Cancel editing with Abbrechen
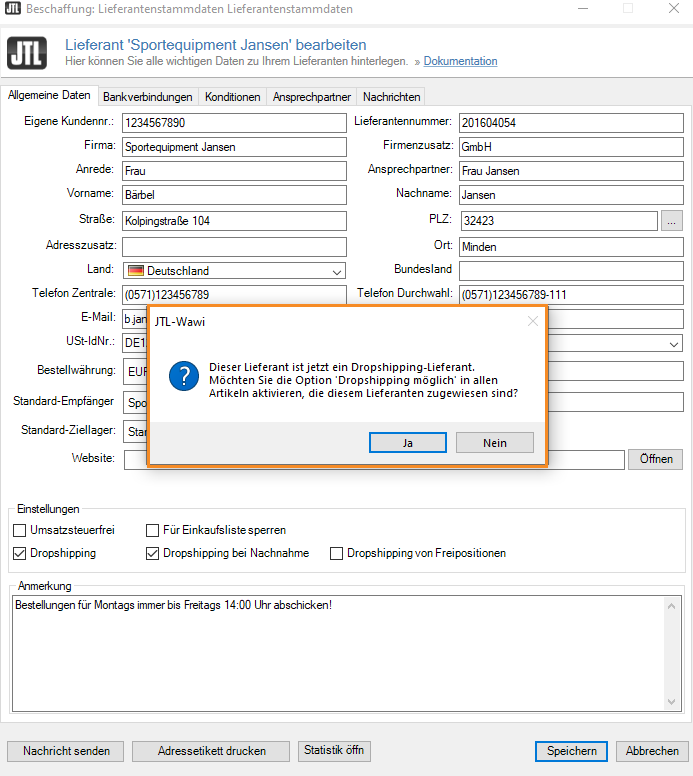 [x=652, y=751]
